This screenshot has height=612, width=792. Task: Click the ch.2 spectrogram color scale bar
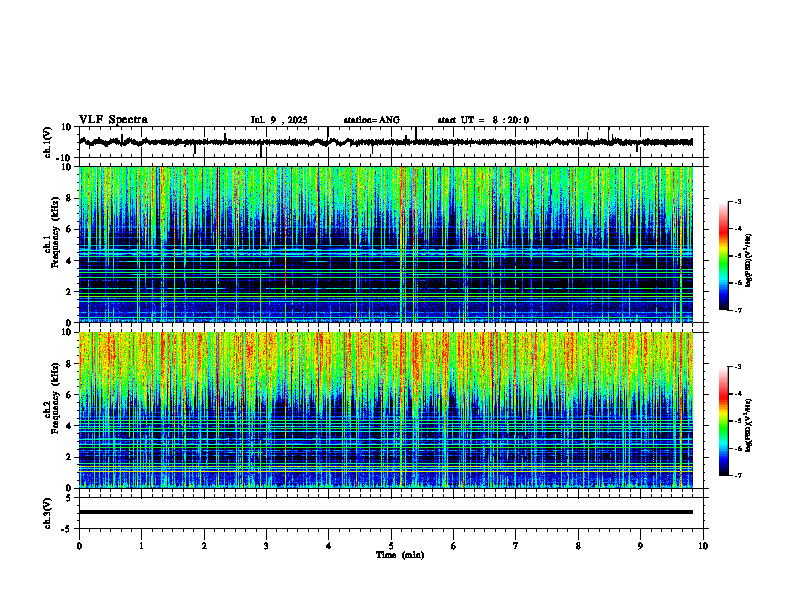coord(724,421)
